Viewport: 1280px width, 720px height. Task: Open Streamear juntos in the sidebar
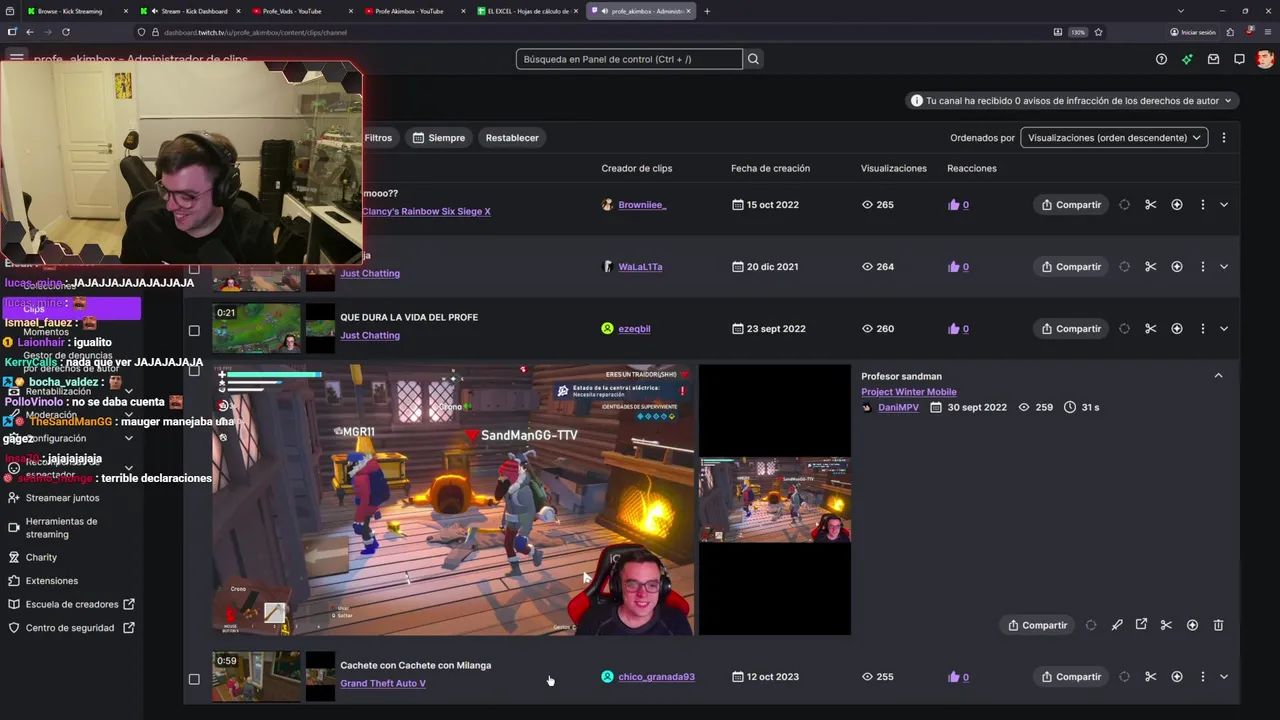tap(62, 498)
